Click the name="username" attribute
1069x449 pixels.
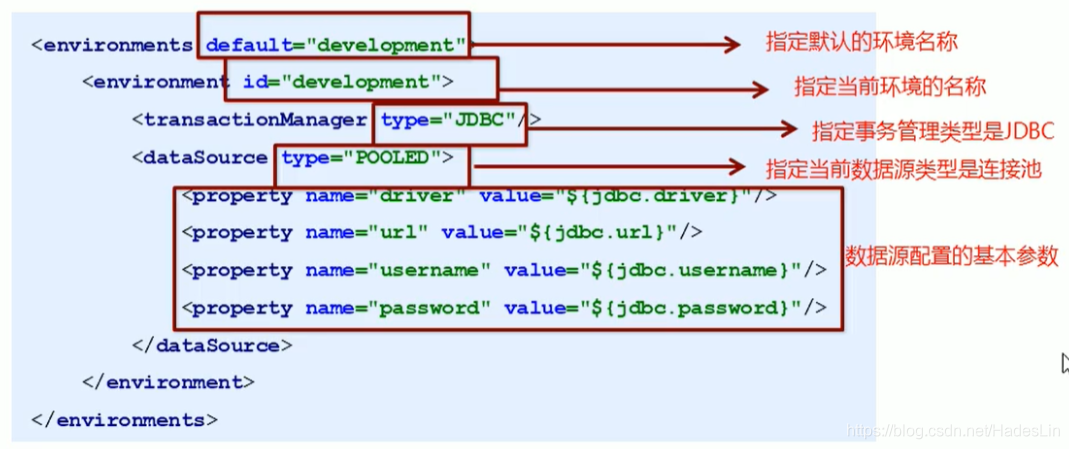point(398,270)
